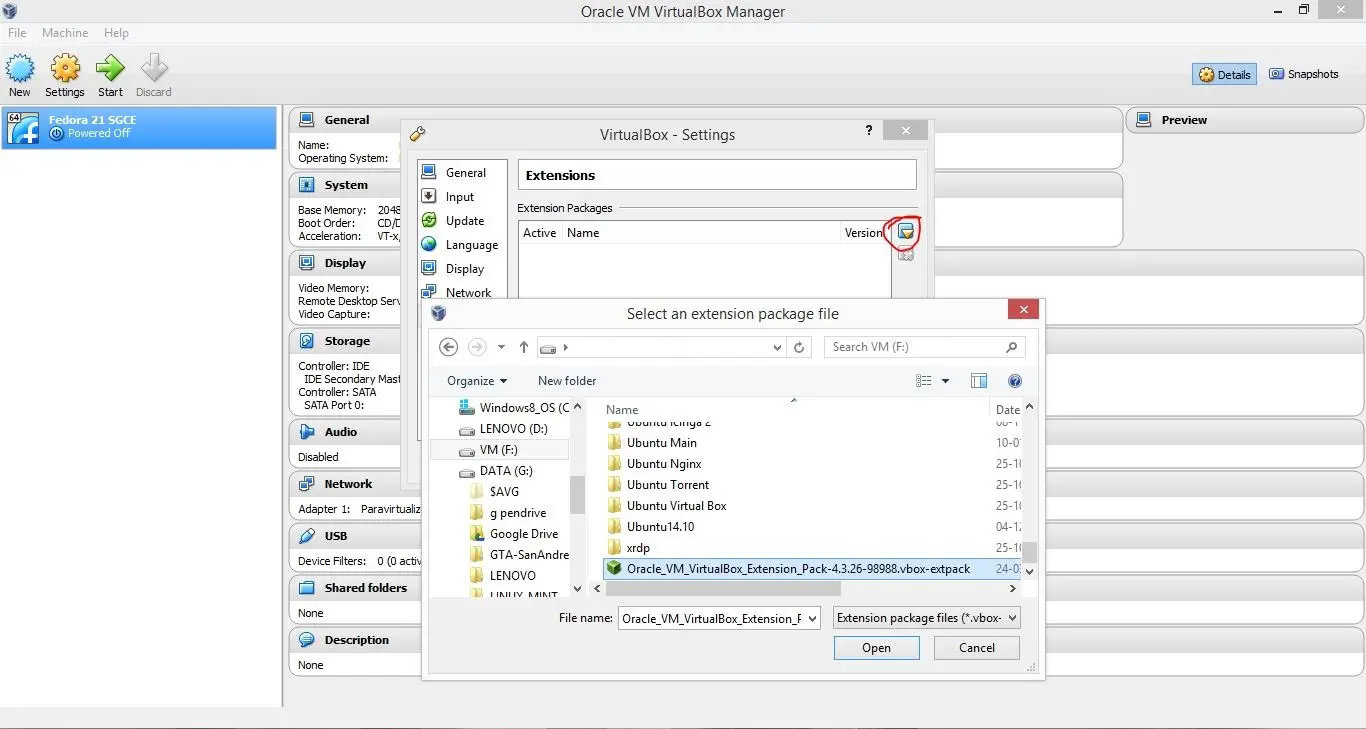
Task: Open the Help menu
Action: tap(116, 33)
